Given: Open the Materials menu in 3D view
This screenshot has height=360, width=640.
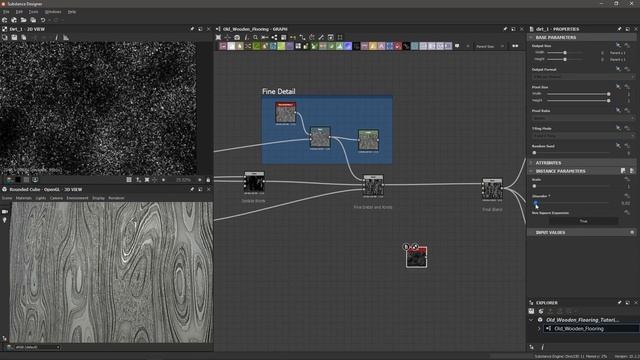Looking at the screenshot, I should [x=23, y=198].
